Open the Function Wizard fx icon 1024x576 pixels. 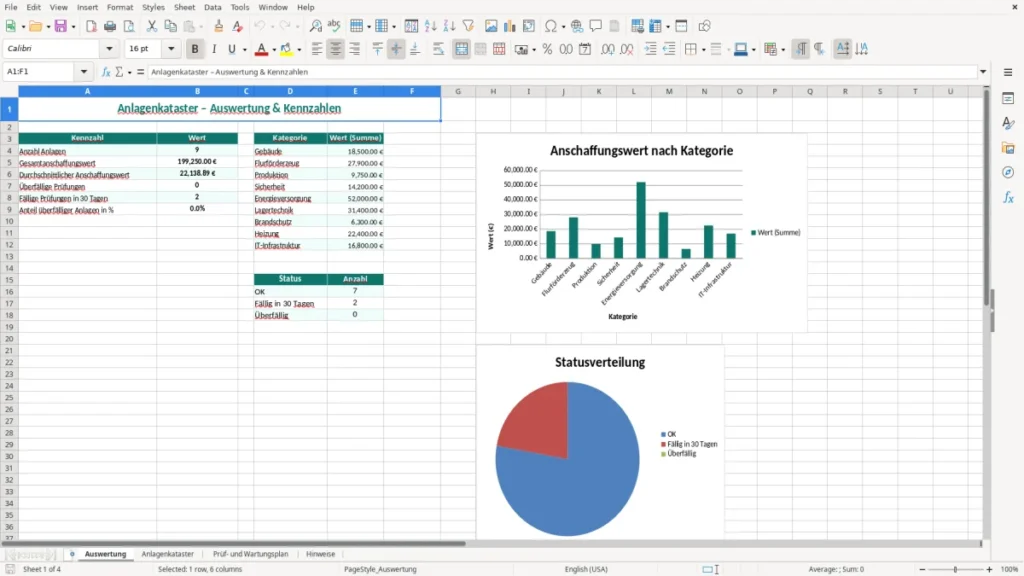[106, 72]
